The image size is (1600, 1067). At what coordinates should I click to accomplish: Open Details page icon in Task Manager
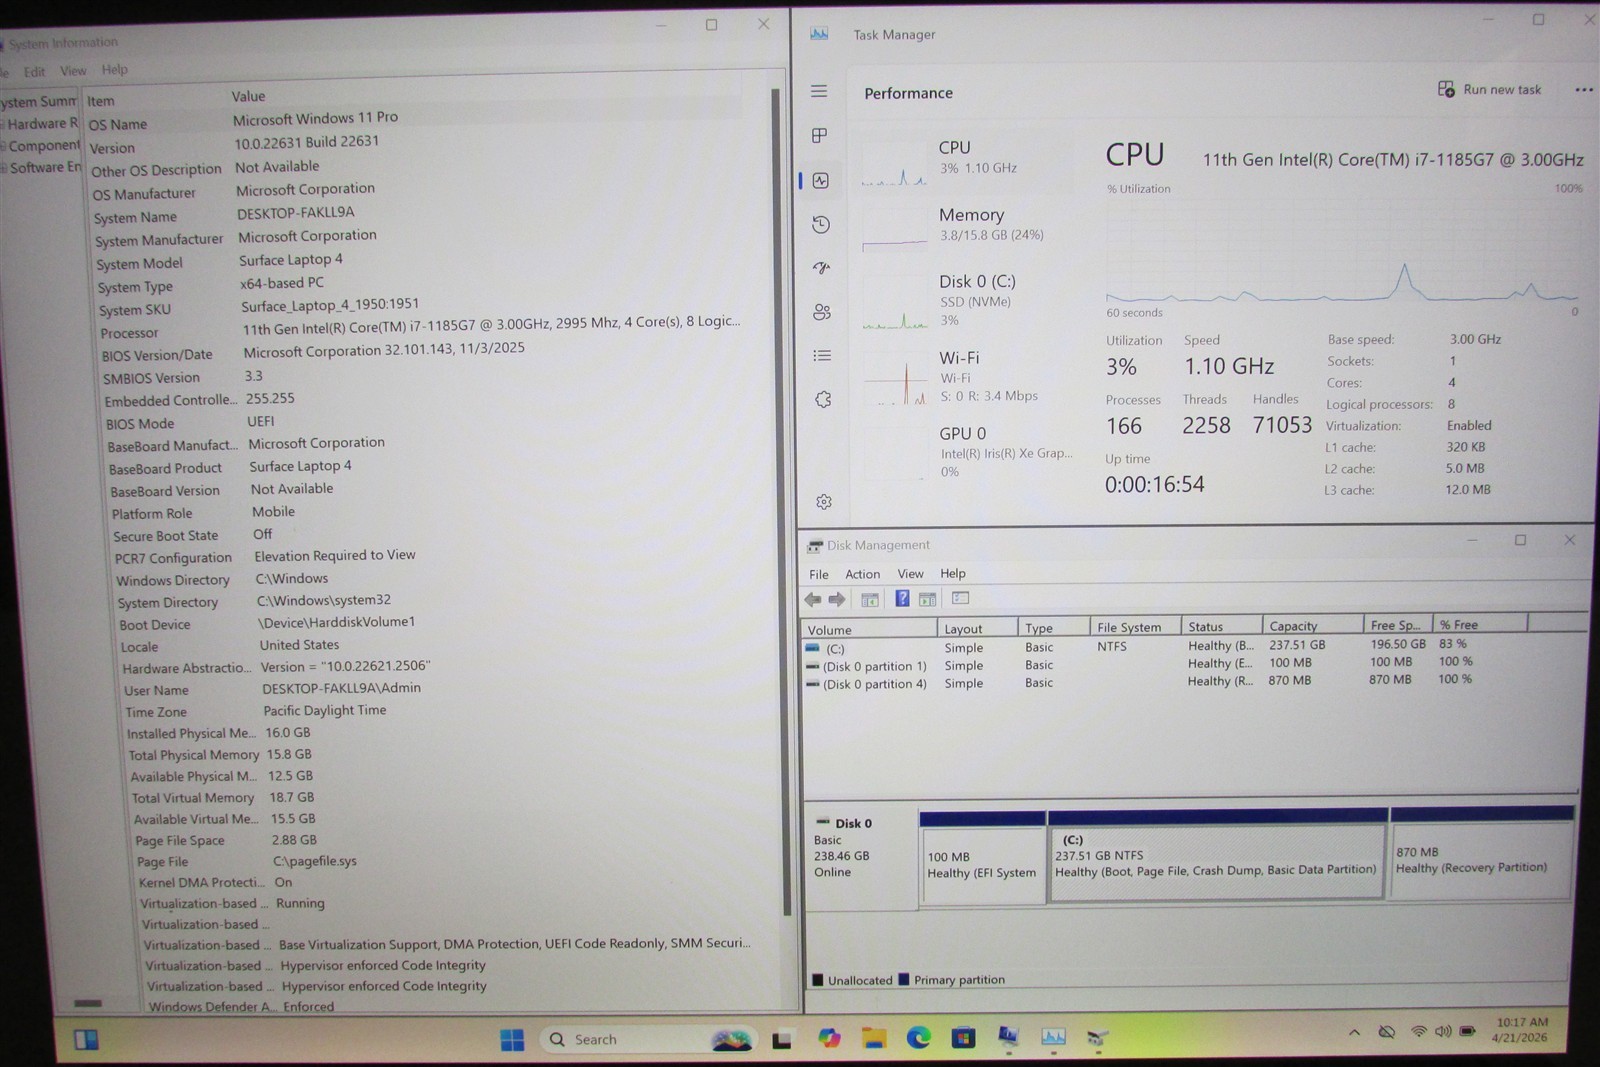pyautogui.click(x=822, y=355)
